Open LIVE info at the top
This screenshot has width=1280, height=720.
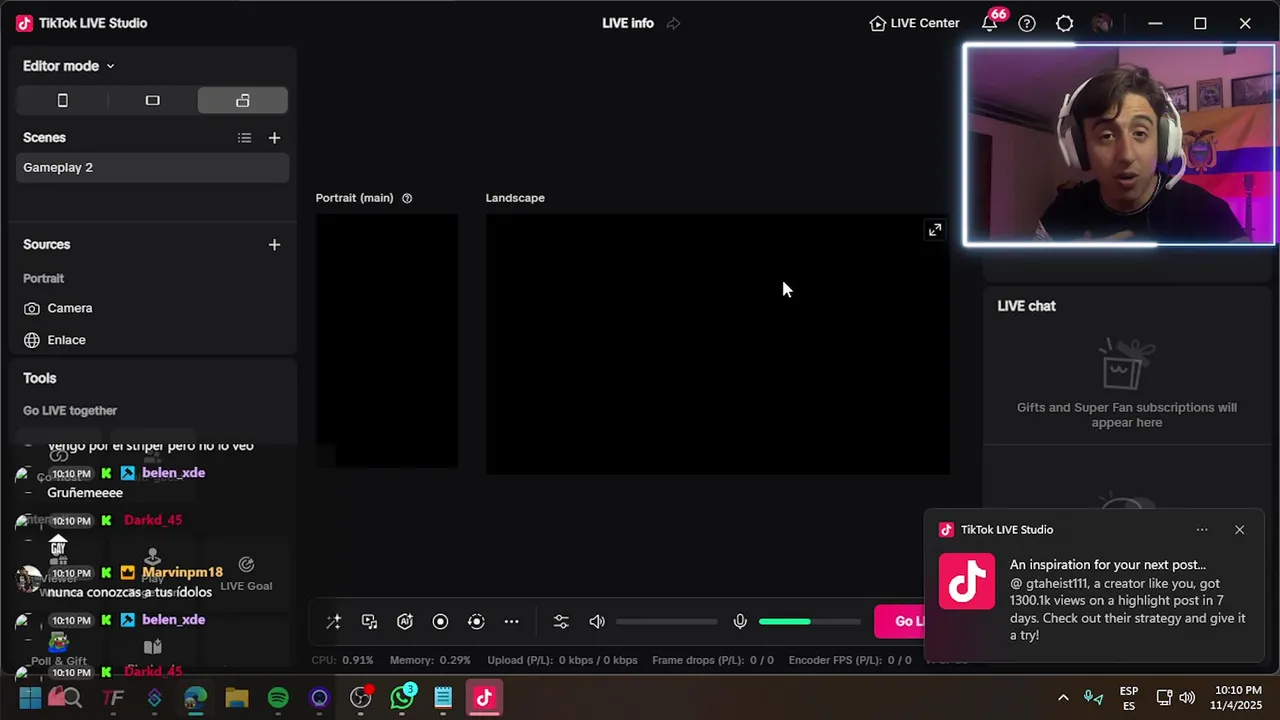[x=628, y=23]
